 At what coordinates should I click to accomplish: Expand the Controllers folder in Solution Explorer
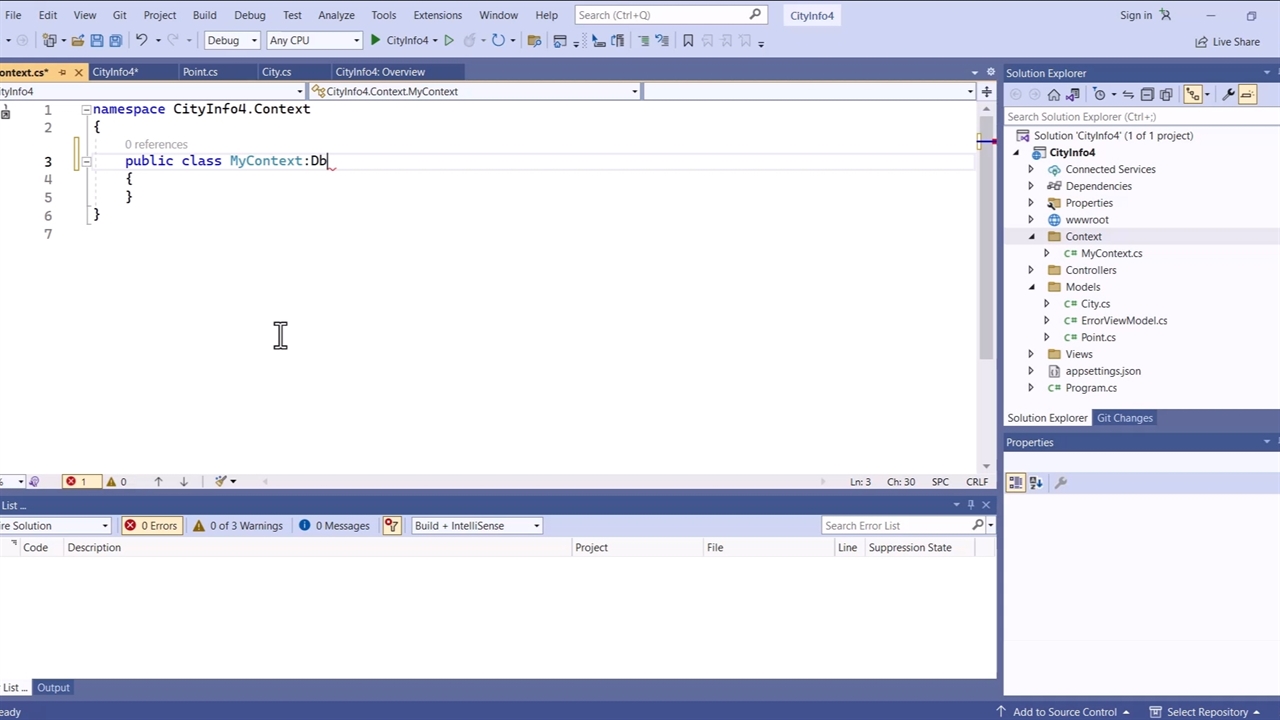click(1031, 270)
